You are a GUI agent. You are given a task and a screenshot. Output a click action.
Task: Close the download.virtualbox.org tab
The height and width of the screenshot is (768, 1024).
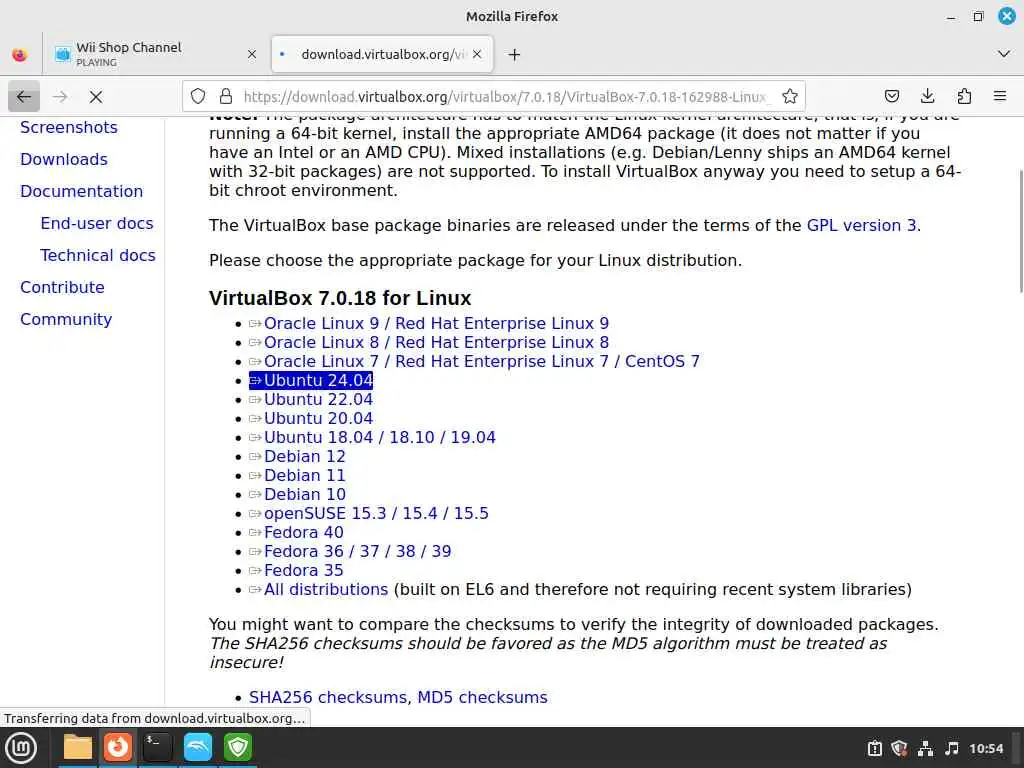click(477, 54)
